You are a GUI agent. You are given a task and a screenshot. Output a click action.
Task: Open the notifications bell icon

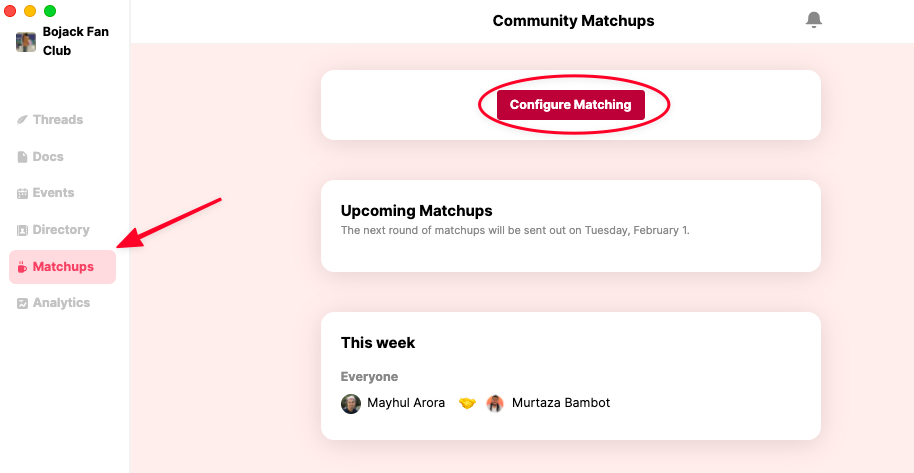click(814, 20)
